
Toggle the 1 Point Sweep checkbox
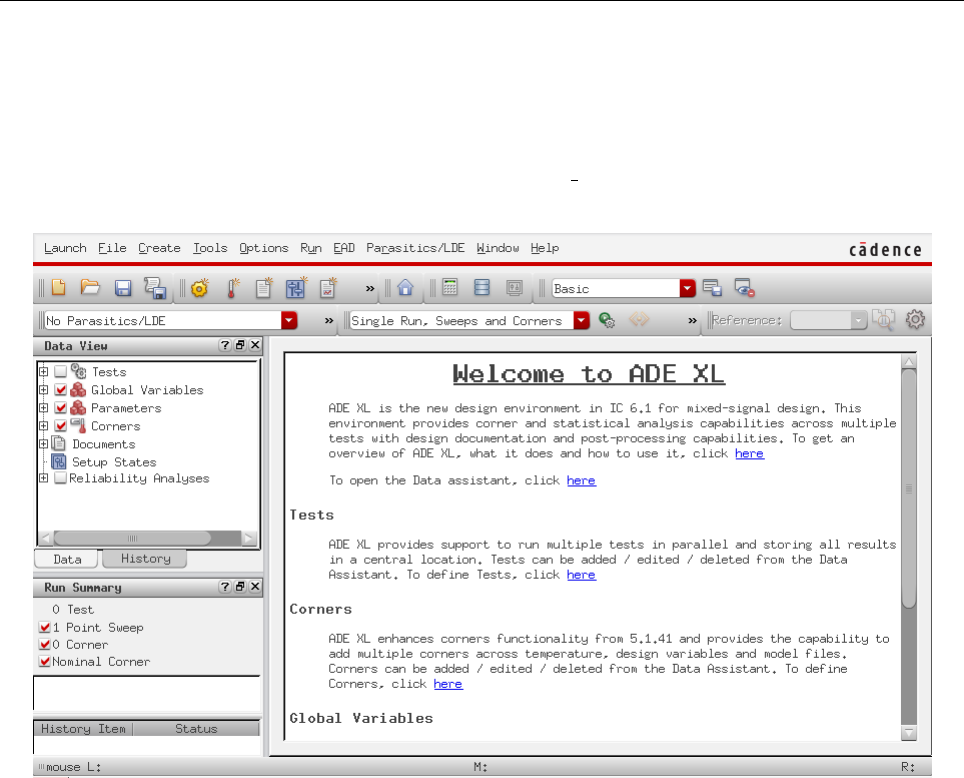click(x=44, y=627)
